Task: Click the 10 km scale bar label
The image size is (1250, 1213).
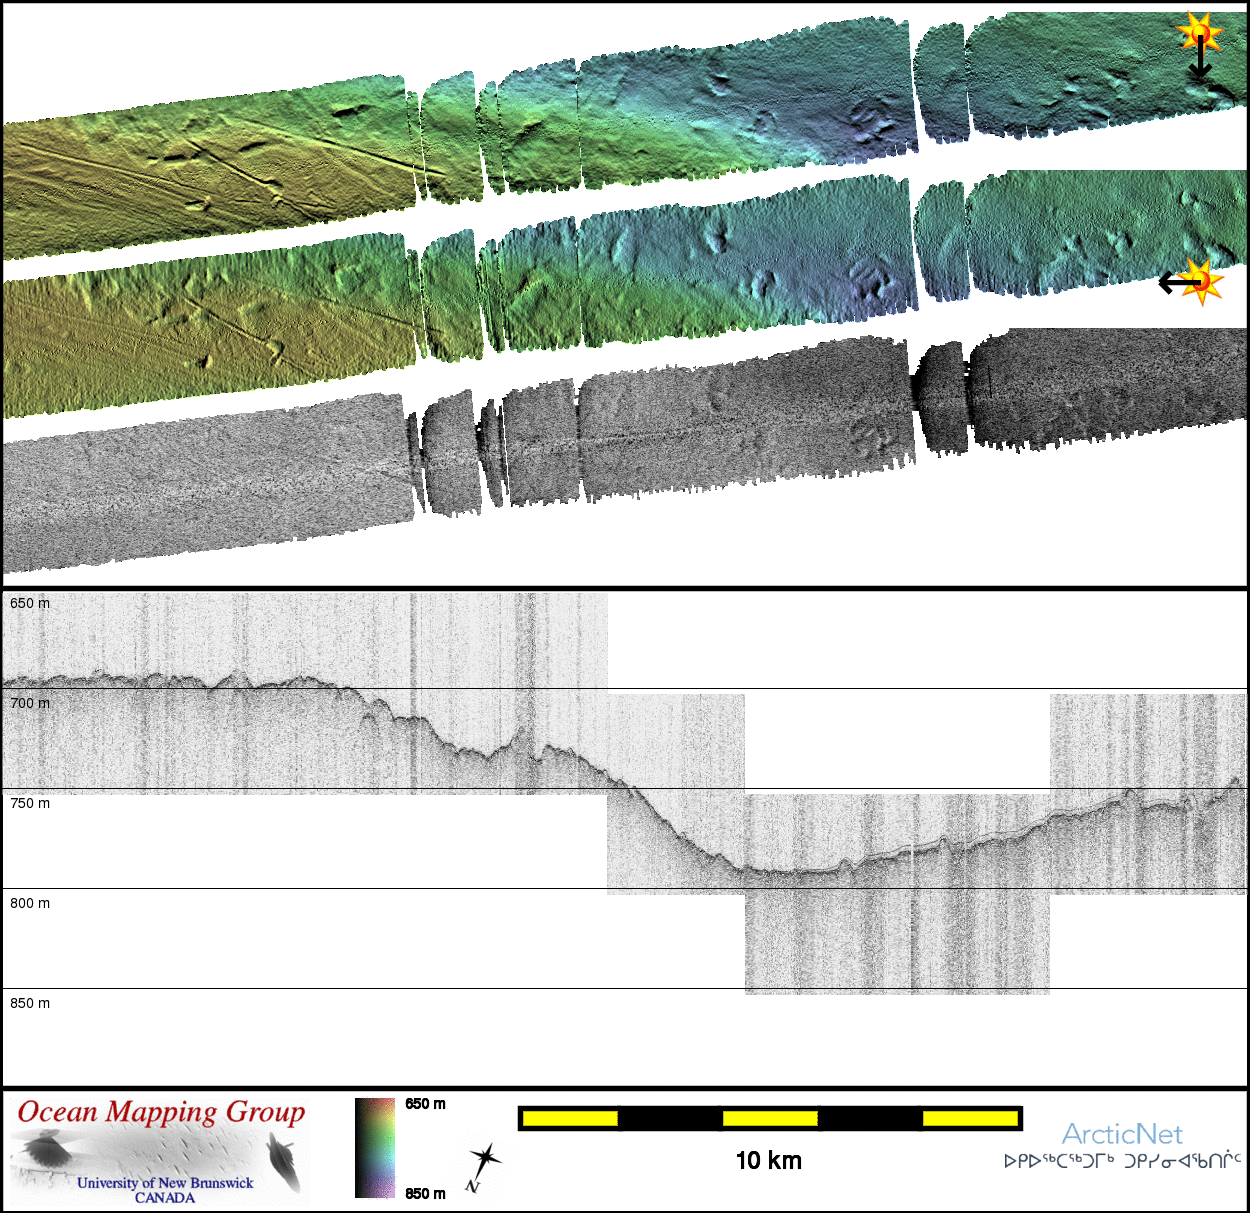Action: (768, 1160)
